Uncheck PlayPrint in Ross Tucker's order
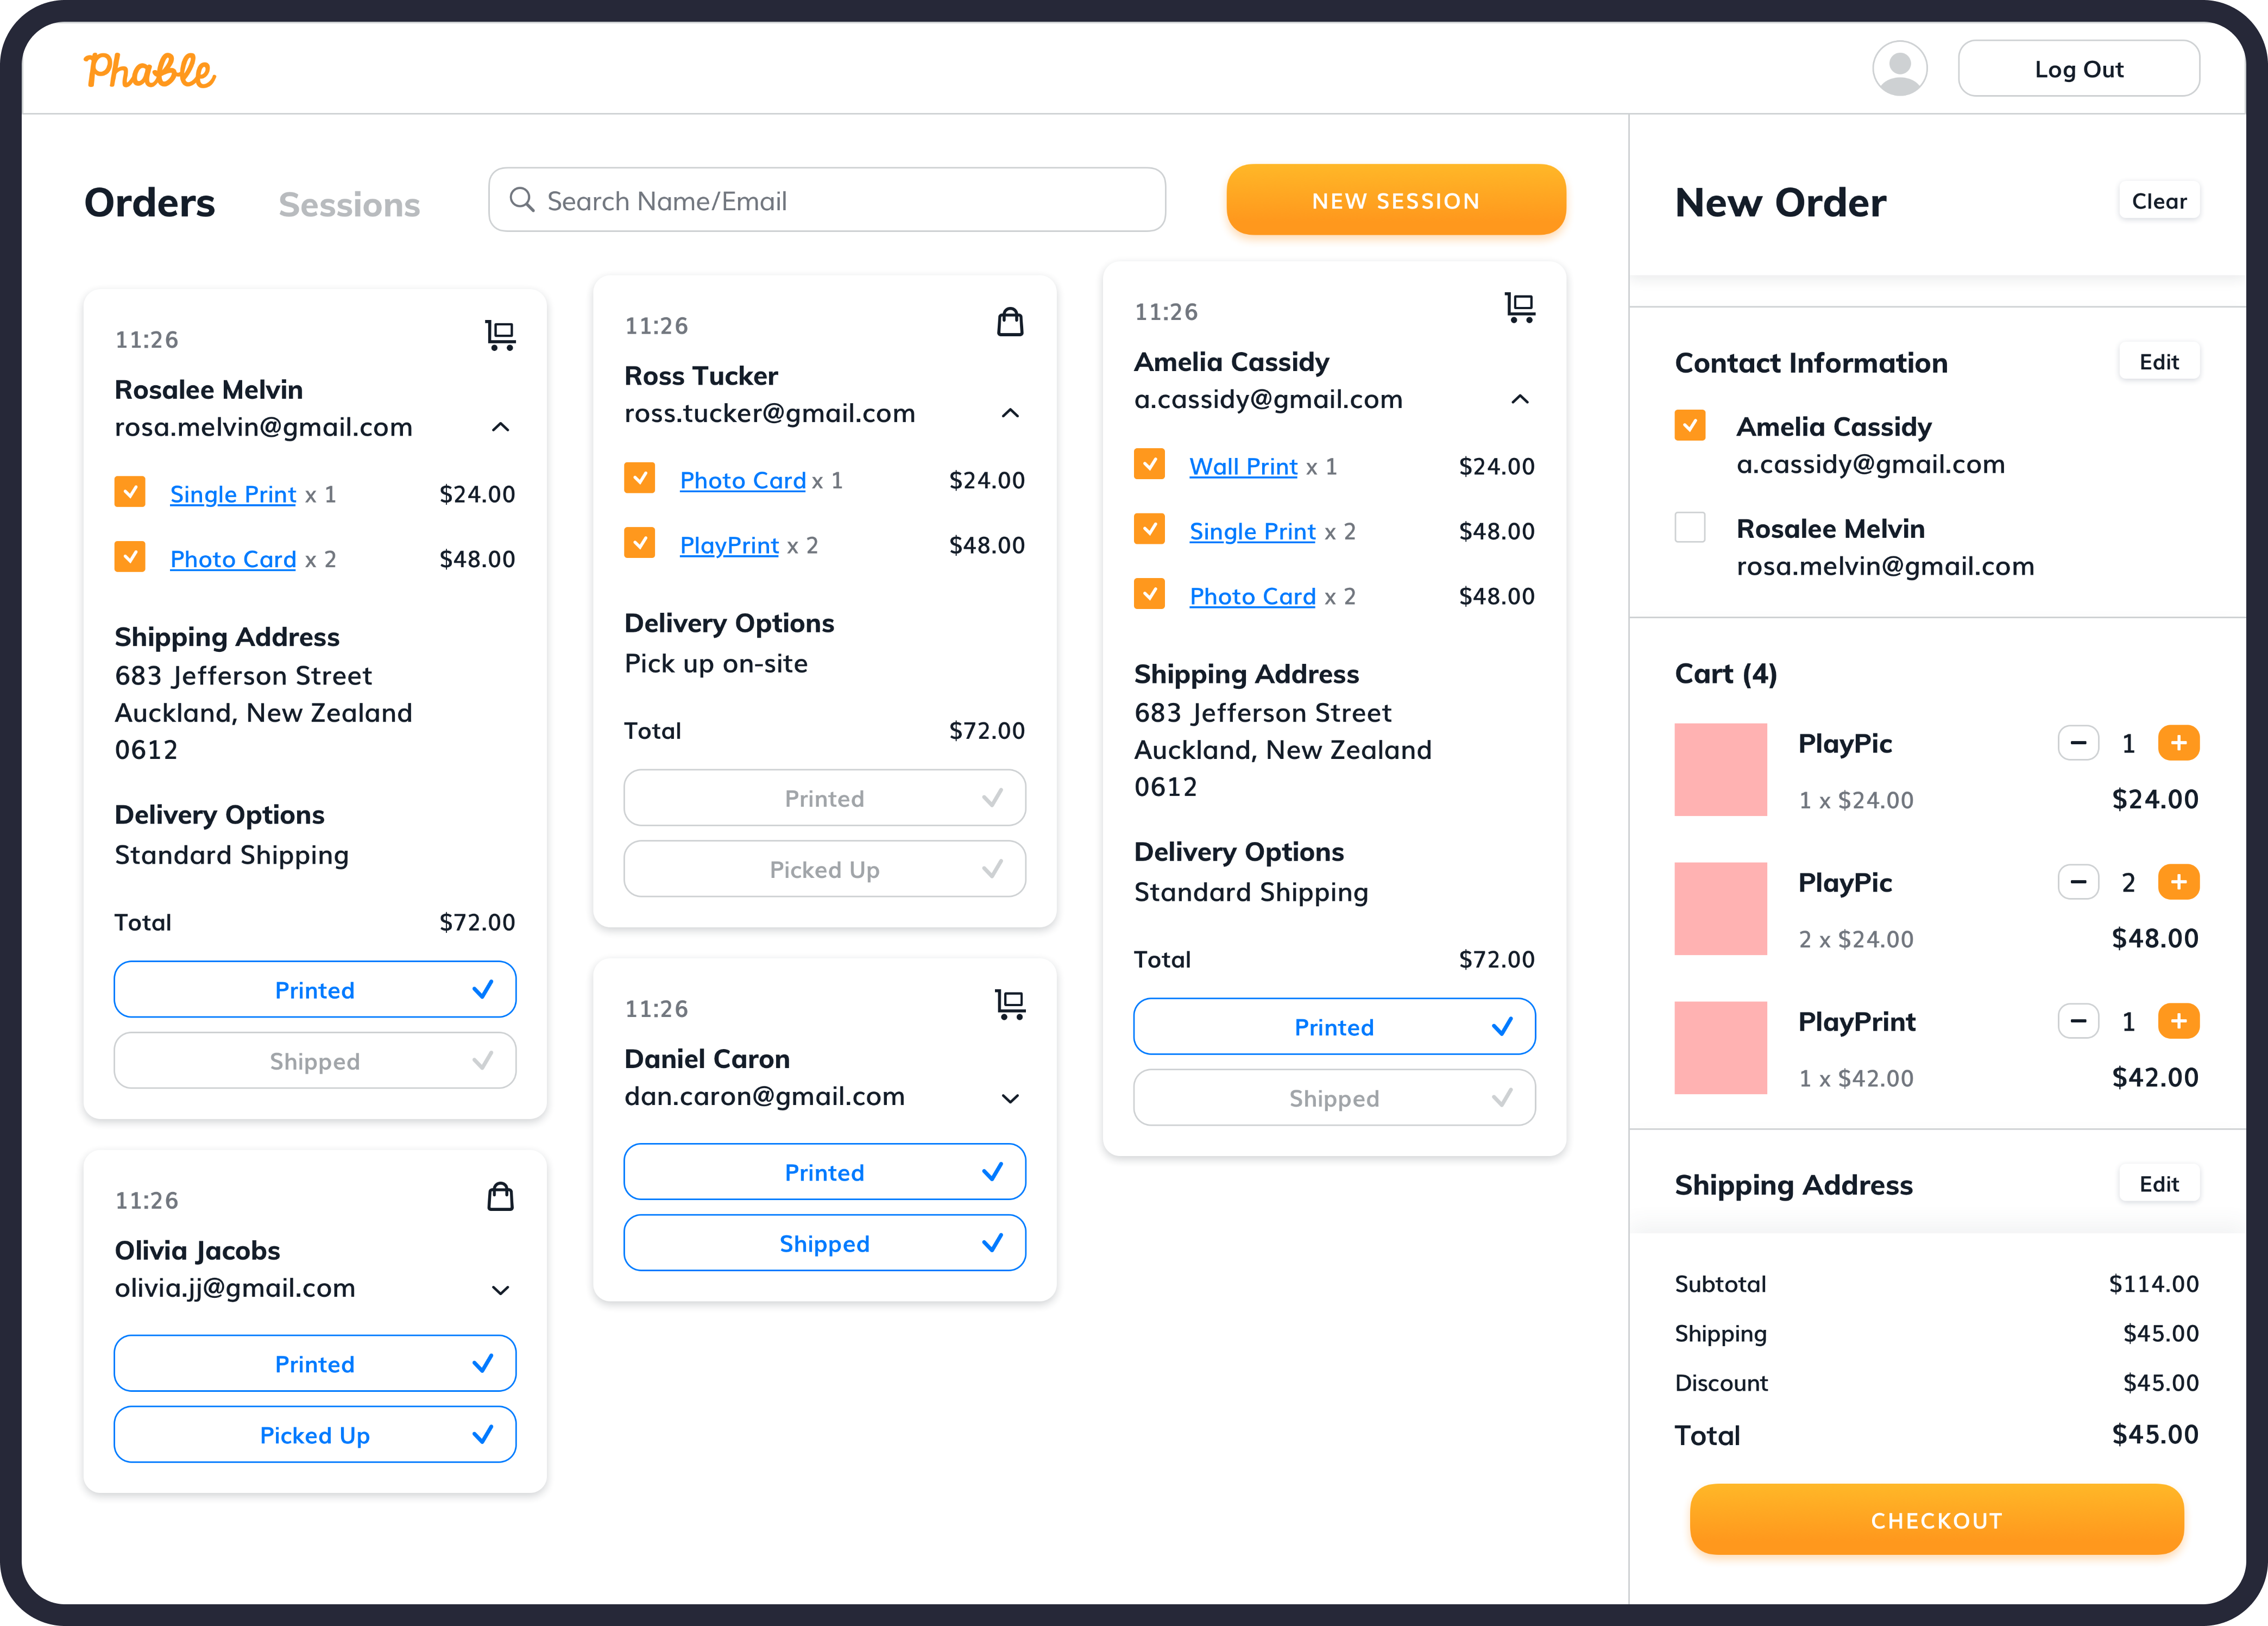Image resolution: width=2268 pixels, height=1626 pixels. tap(640, 543)
